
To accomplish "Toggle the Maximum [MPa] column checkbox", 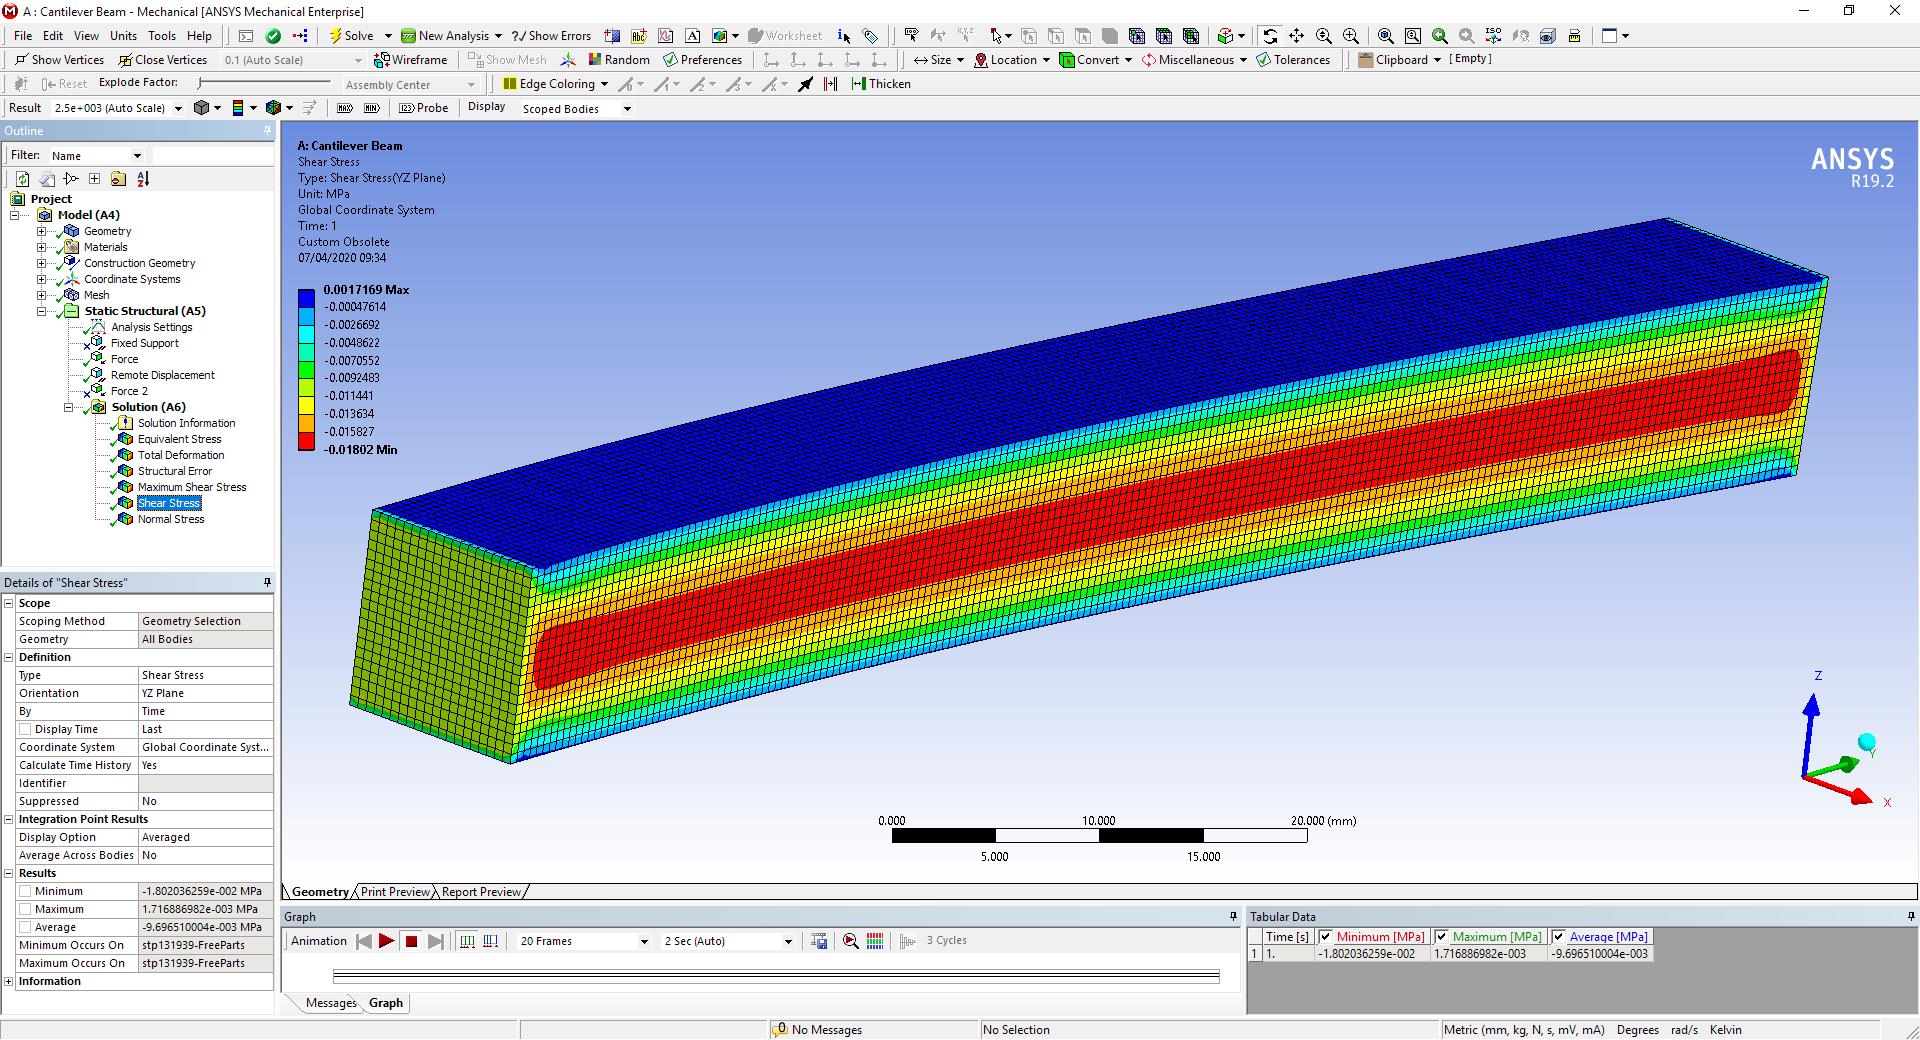I will tap(1442, 937).
